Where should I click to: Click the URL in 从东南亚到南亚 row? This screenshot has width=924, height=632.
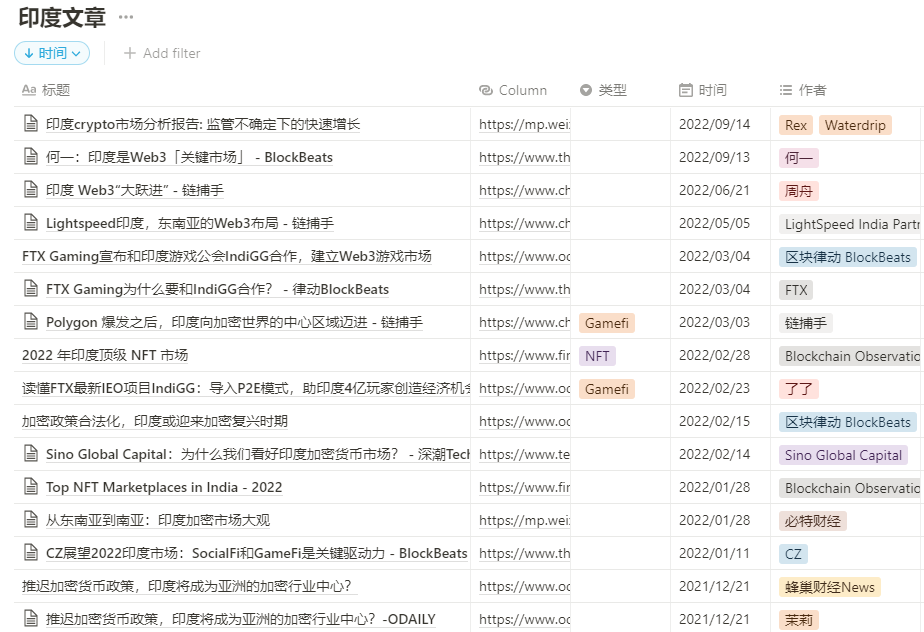click(524, 521)
